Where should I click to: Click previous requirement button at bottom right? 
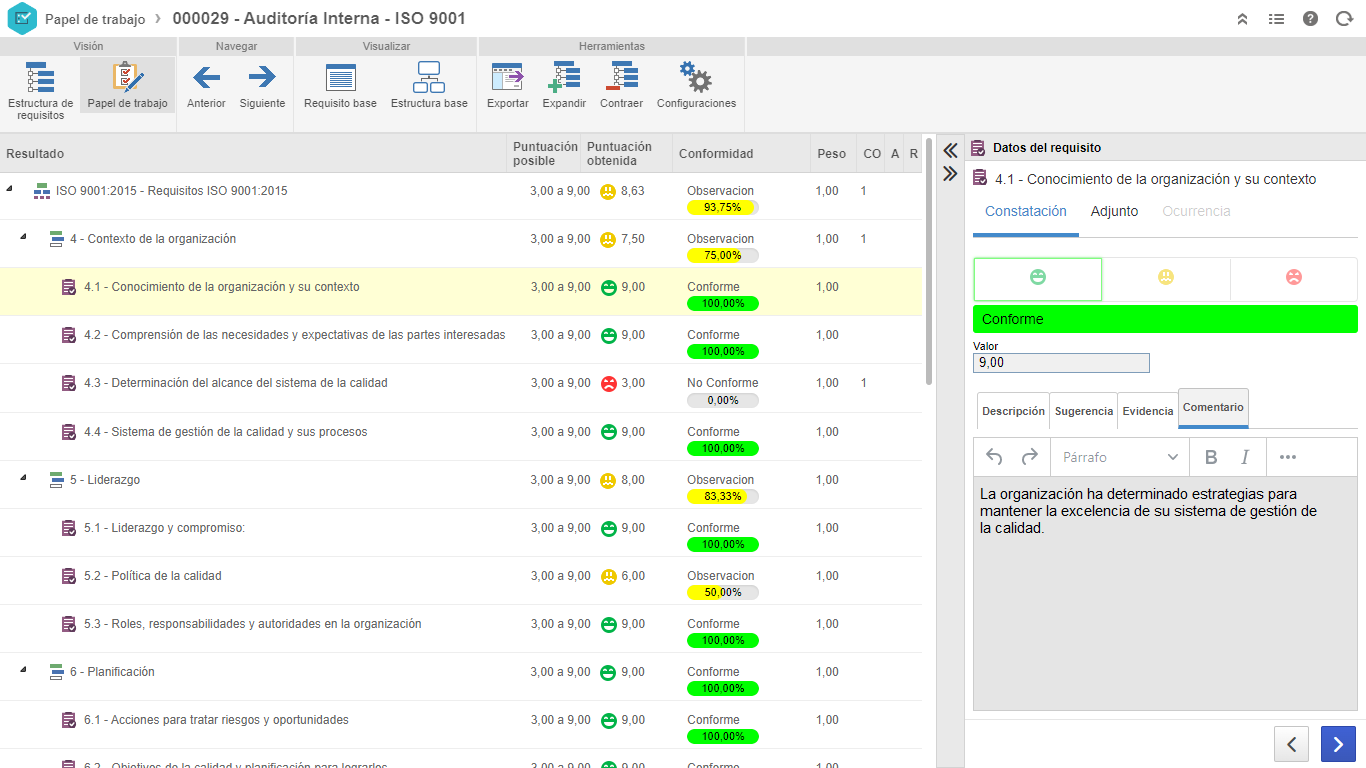coord(1291,744)
